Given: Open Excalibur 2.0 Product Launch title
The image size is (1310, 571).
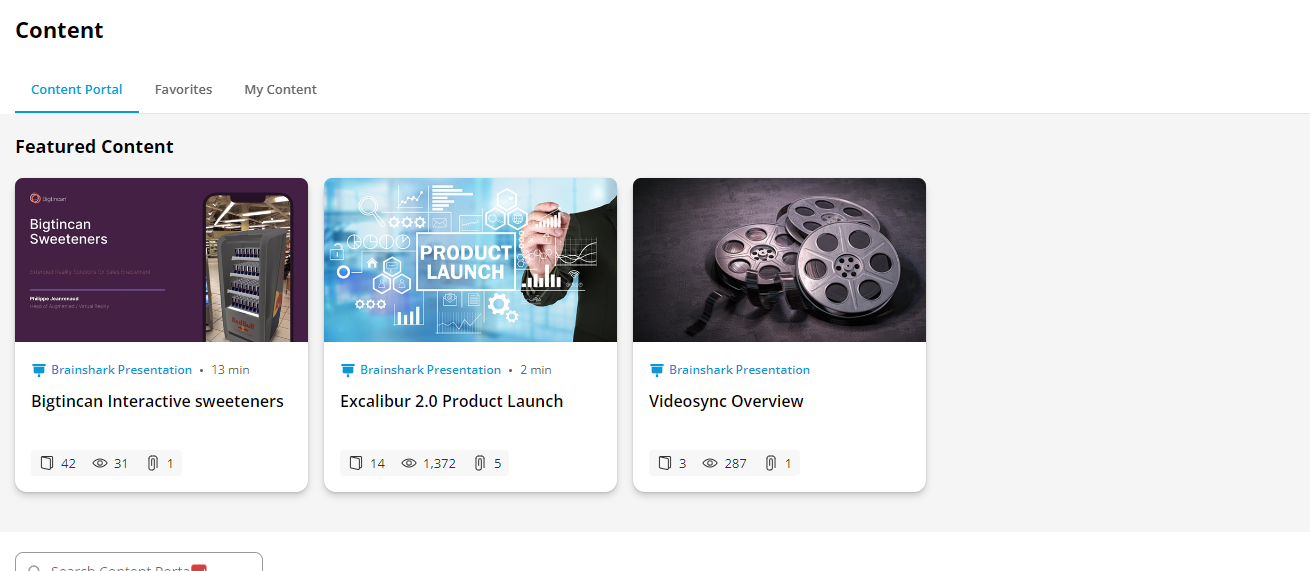Looking at the screenshot, I should point(451,401).
